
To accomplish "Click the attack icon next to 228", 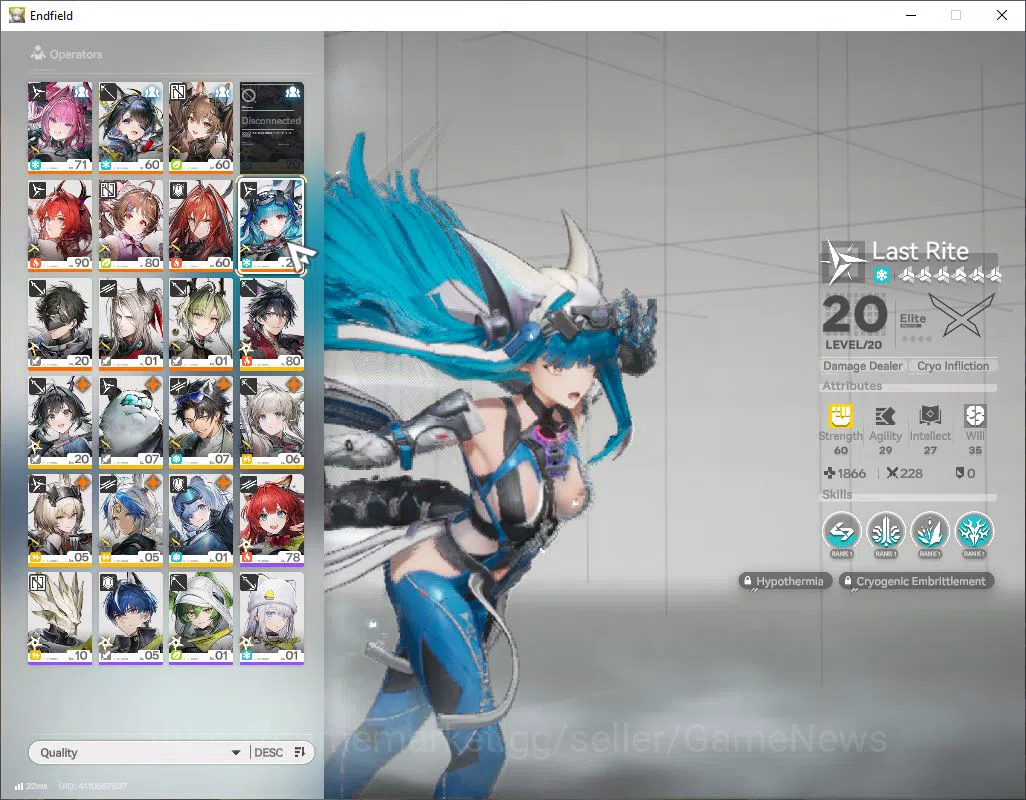I will (x=892, y=473).
